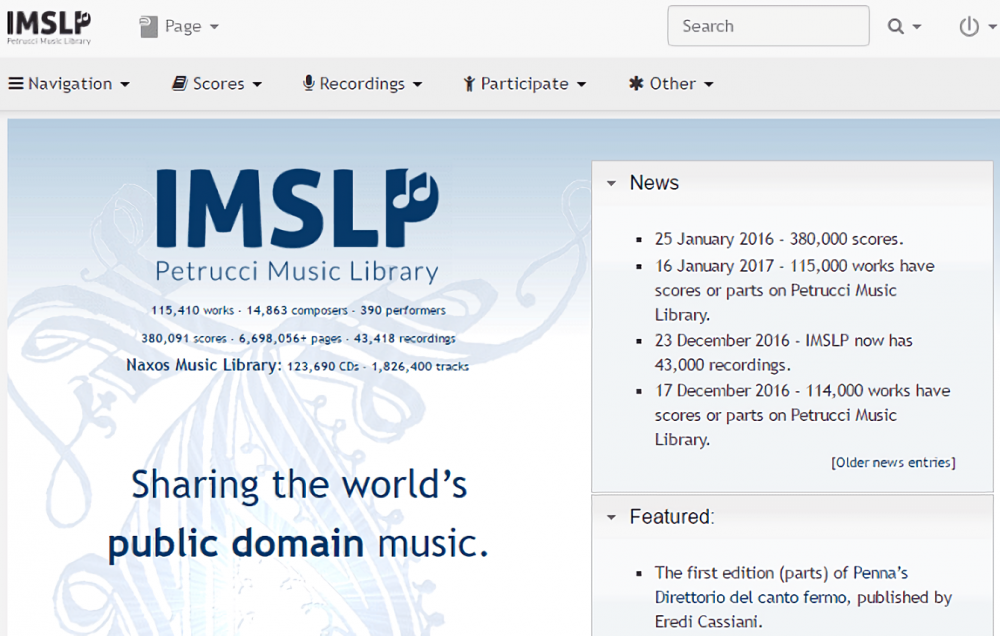Click the Older news entries link
The width and height of the screenshot is (1000, 636).
(x=893, y=462)
